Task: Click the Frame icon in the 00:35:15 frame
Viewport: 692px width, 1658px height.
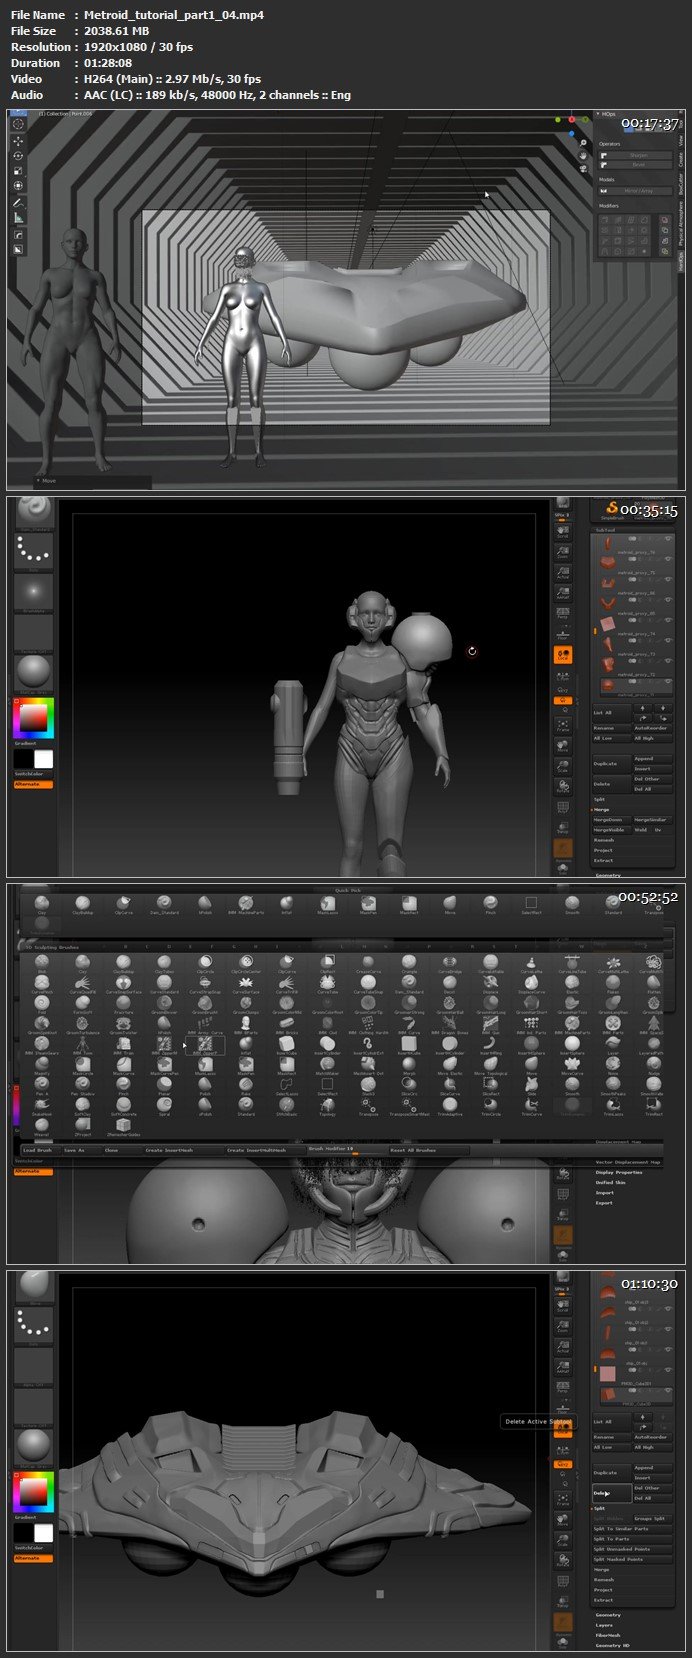Action: 562,726
